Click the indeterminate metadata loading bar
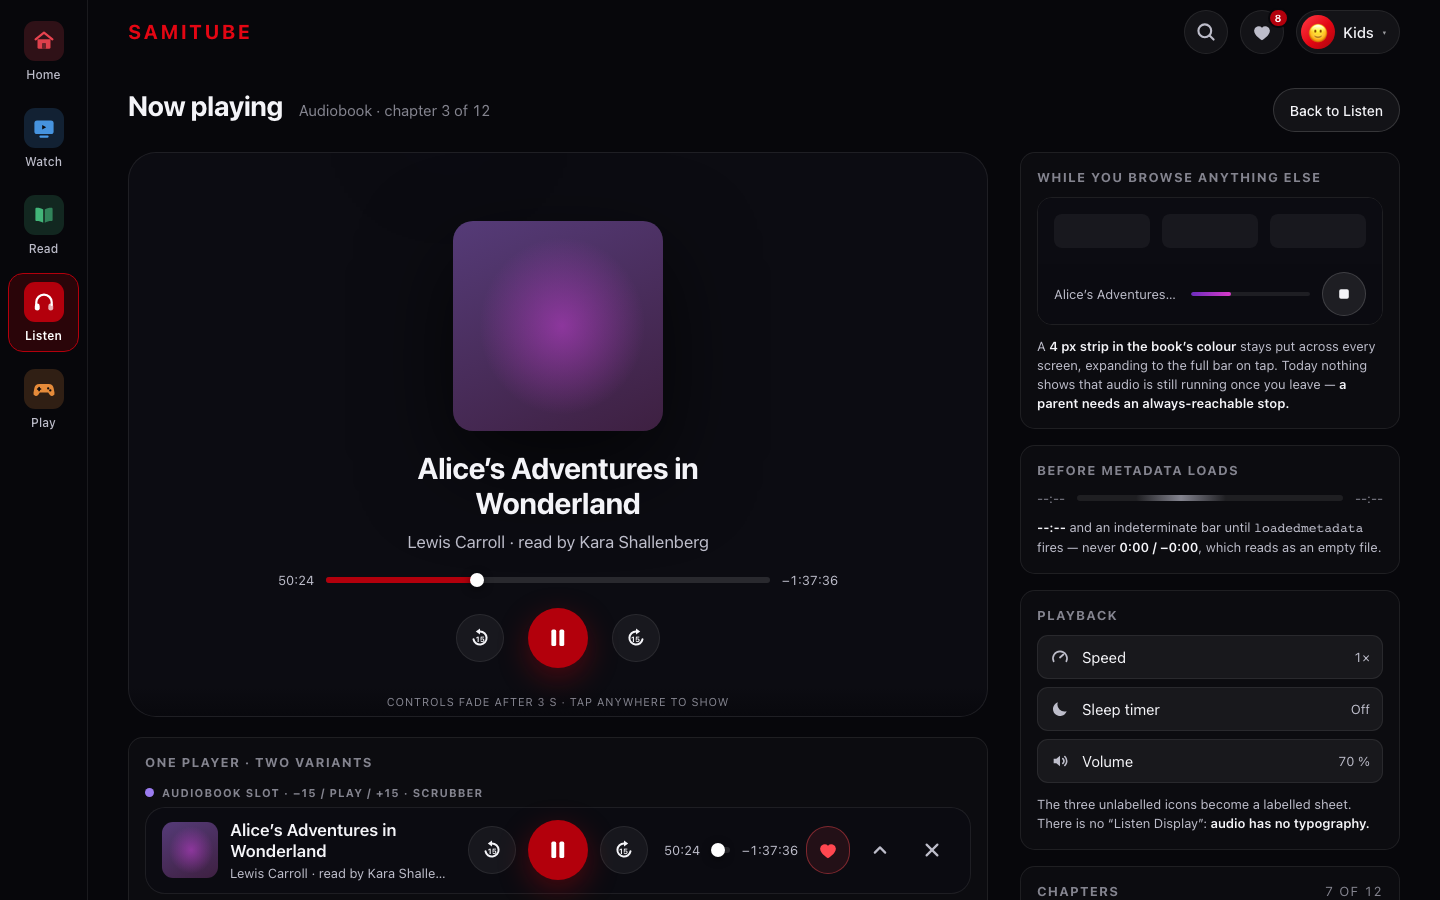The width and height of the screenshot is (1440, 900). click(1210, 498)
